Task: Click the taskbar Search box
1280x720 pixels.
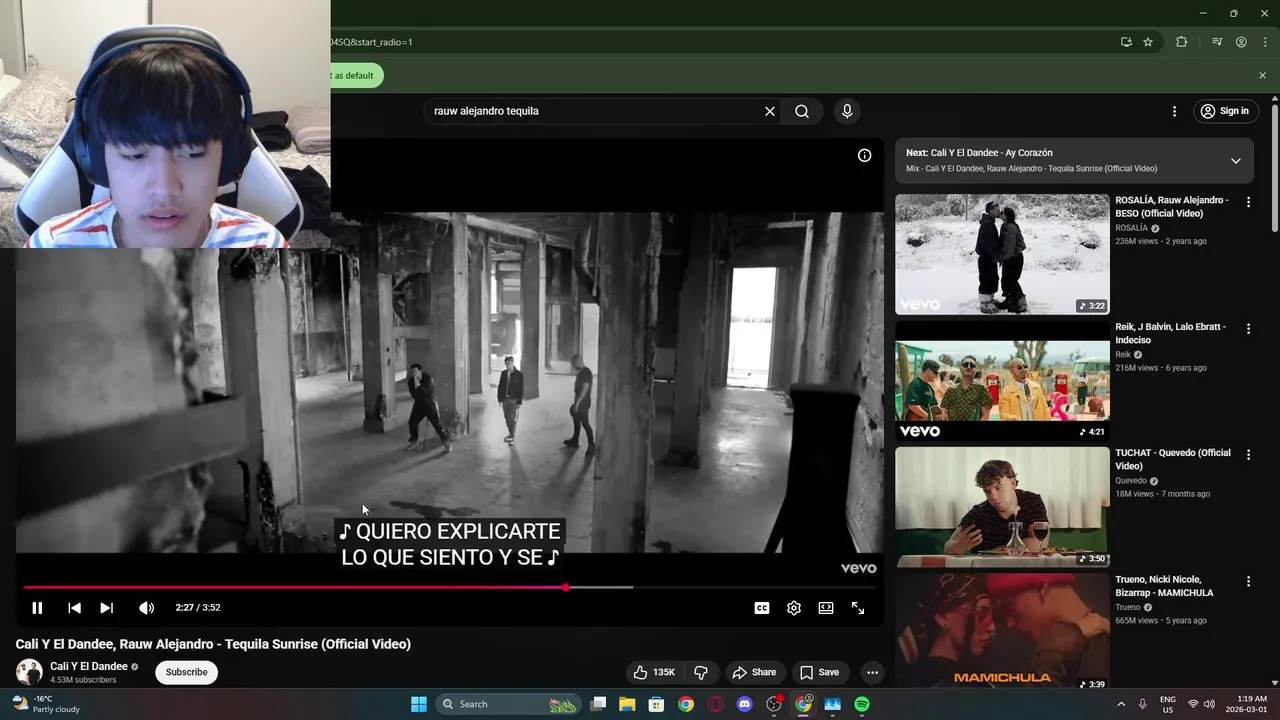Action: [510, 704]
